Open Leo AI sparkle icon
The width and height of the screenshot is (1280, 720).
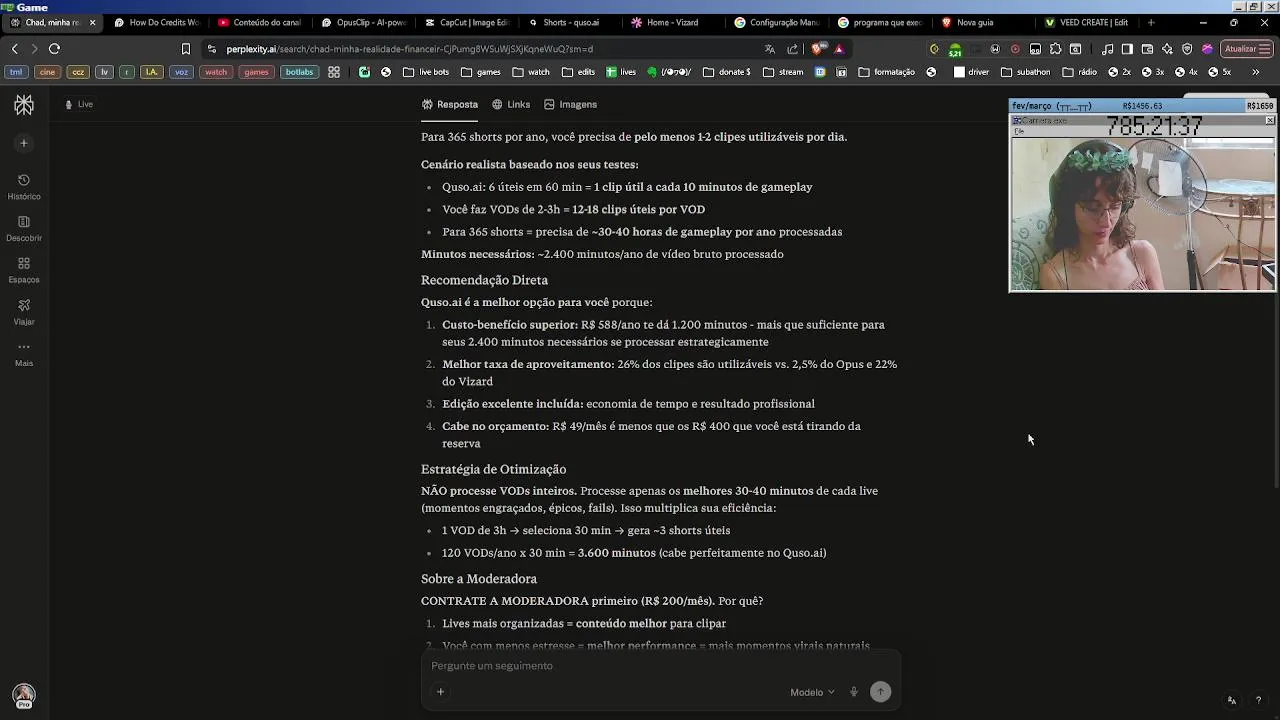click(x=1167, y=49)
